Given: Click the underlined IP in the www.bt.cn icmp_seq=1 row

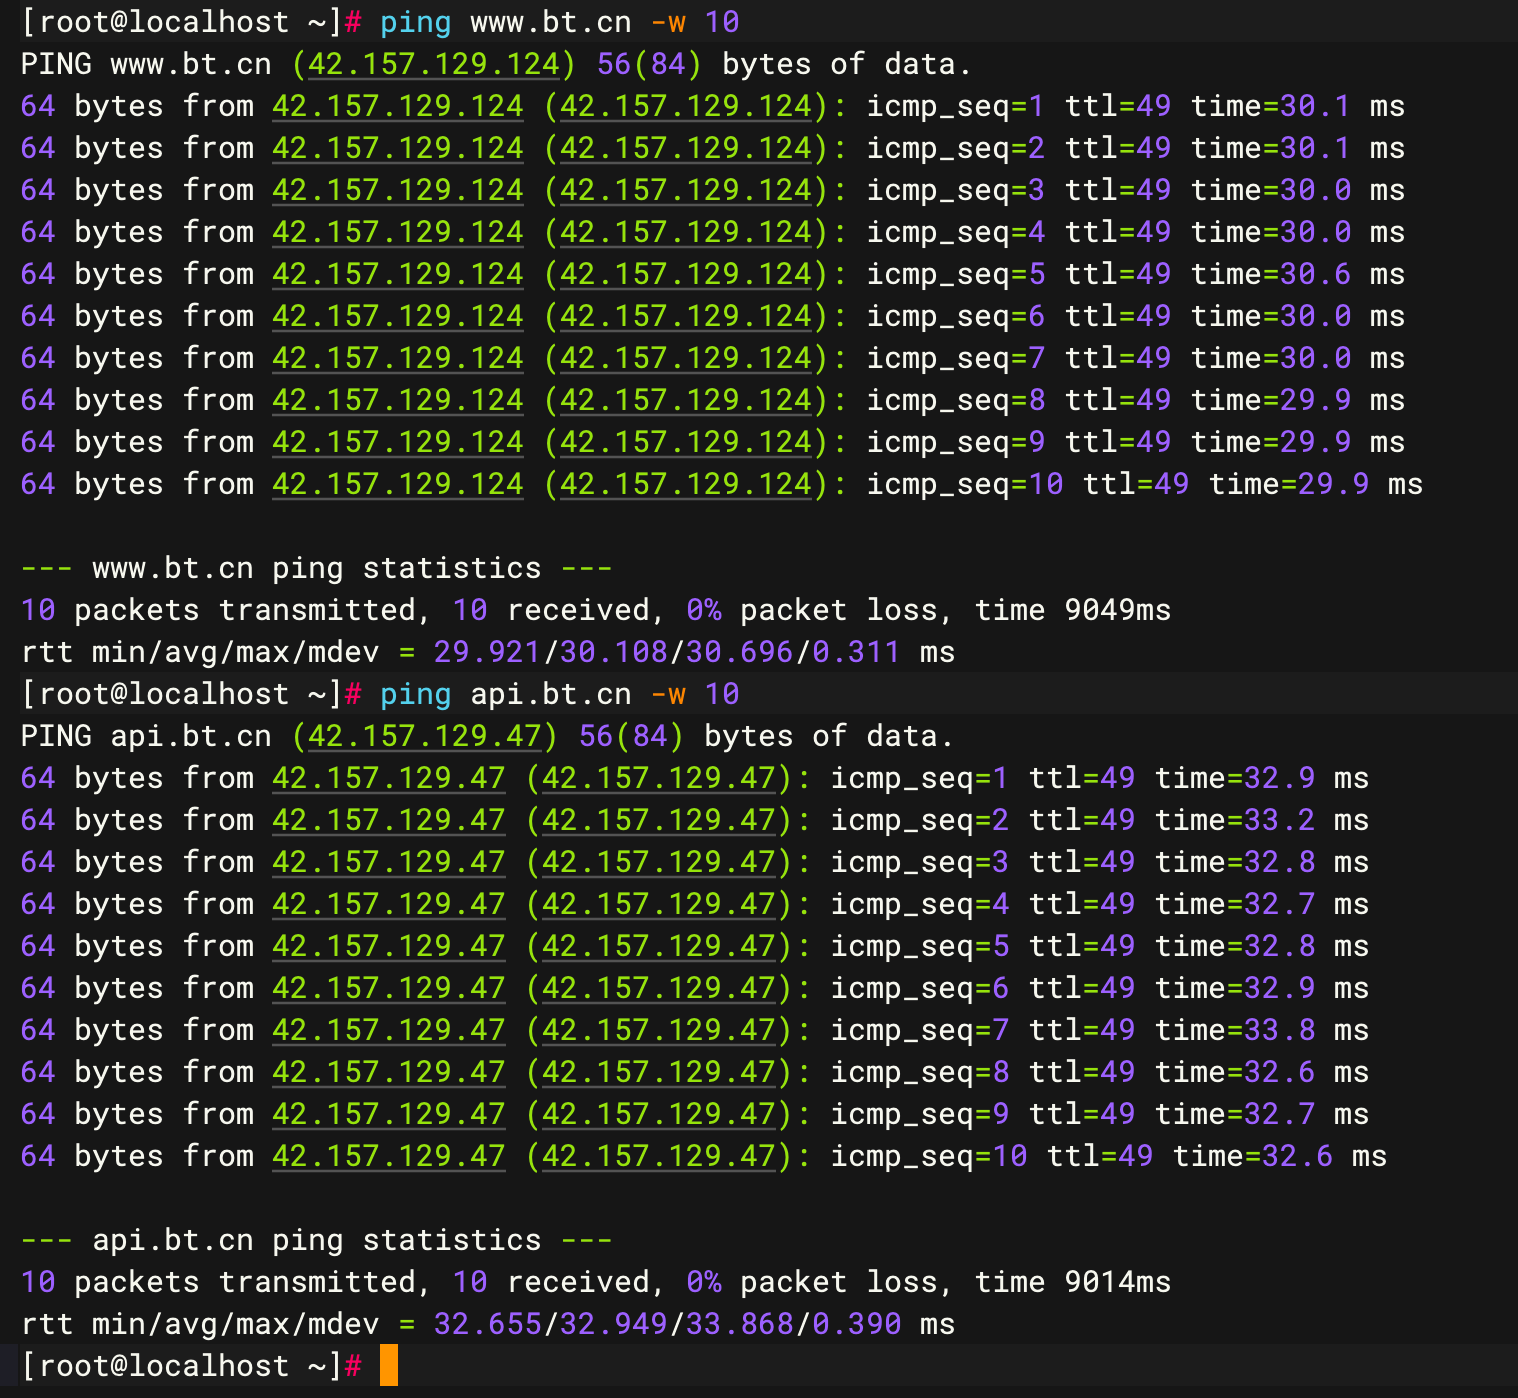Looking at the screenshot, I should coord(398,106).
